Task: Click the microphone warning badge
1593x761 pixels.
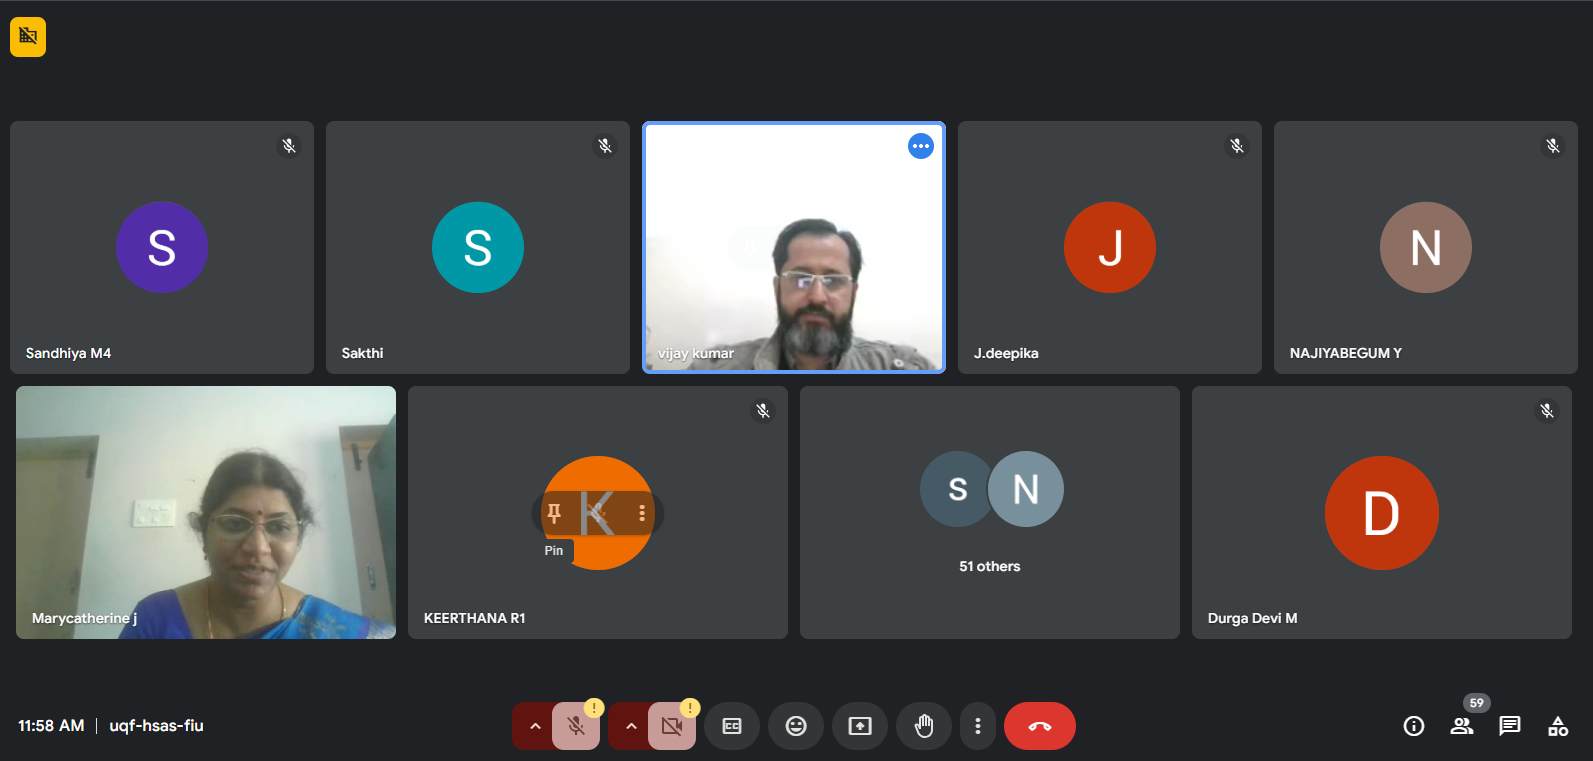Action: click(x=594, y=708)
